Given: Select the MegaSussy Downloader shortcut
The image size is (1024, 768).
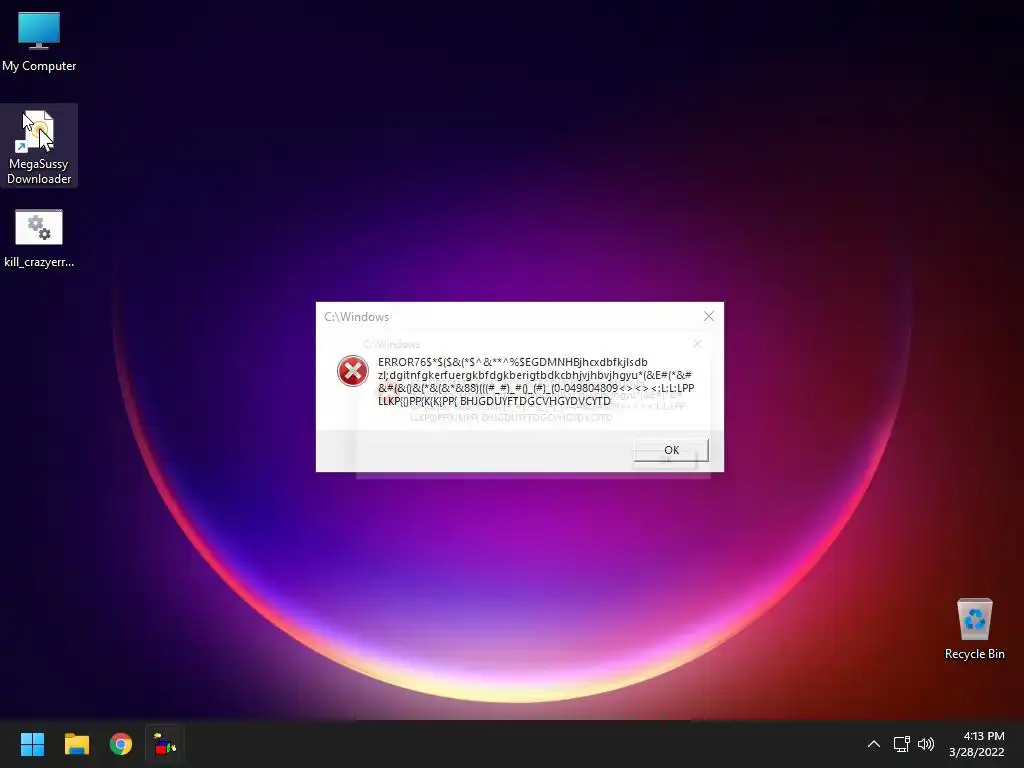Looking at the screenshot, I should (x=39, y=146).
